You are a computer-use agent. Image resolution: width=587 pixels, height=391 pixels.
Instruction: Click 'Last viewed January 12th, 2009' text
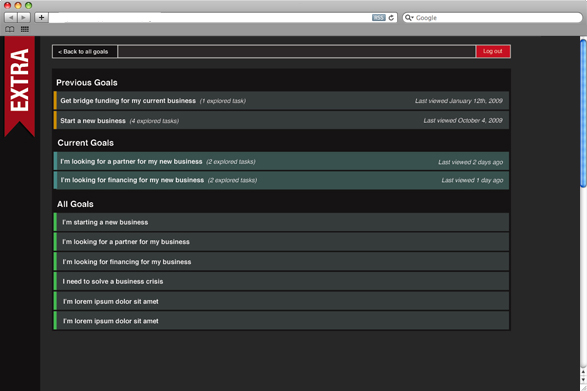[459, 101]
